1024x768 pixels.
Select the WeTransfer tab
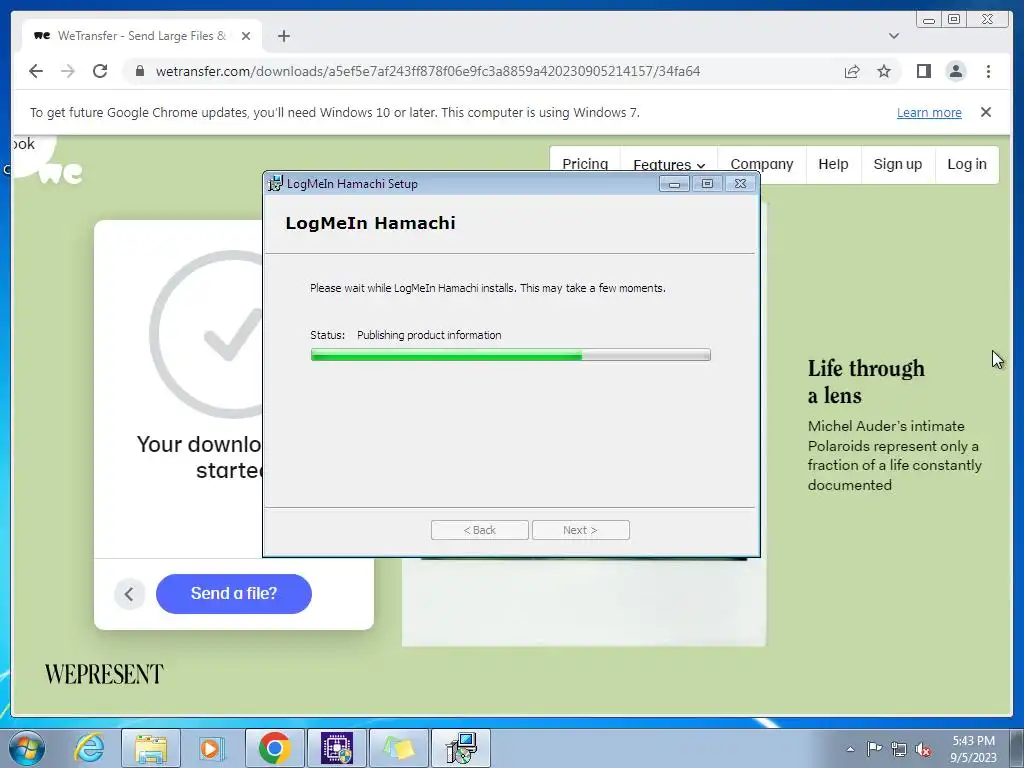pyautogui.click(x=142, y=36)
